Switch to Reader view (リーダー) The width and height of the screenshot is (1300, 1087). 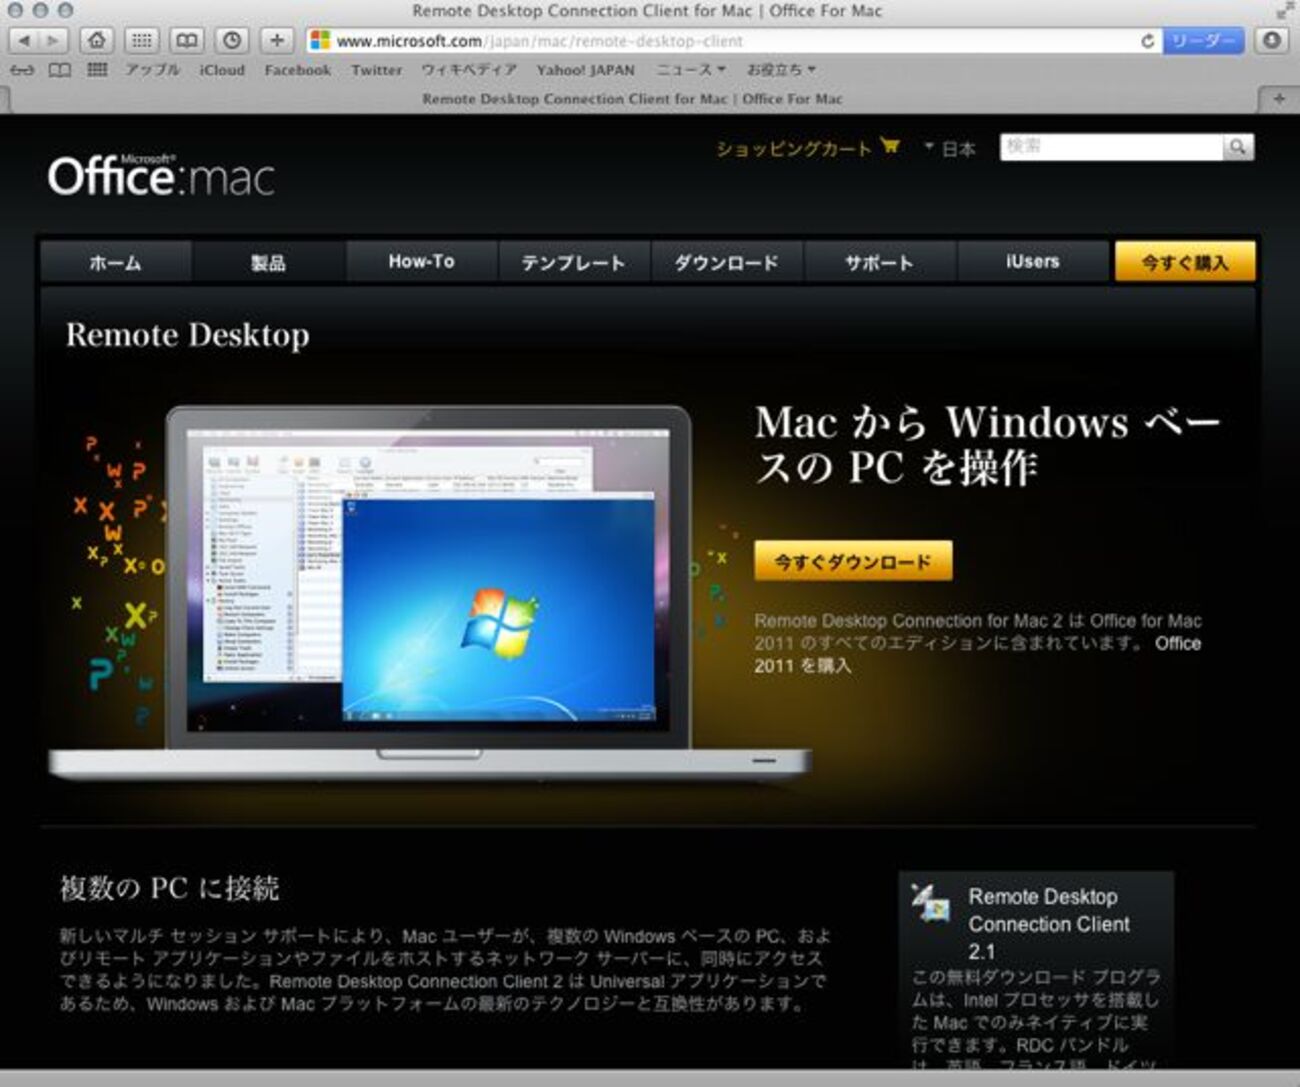point(1203,41)
